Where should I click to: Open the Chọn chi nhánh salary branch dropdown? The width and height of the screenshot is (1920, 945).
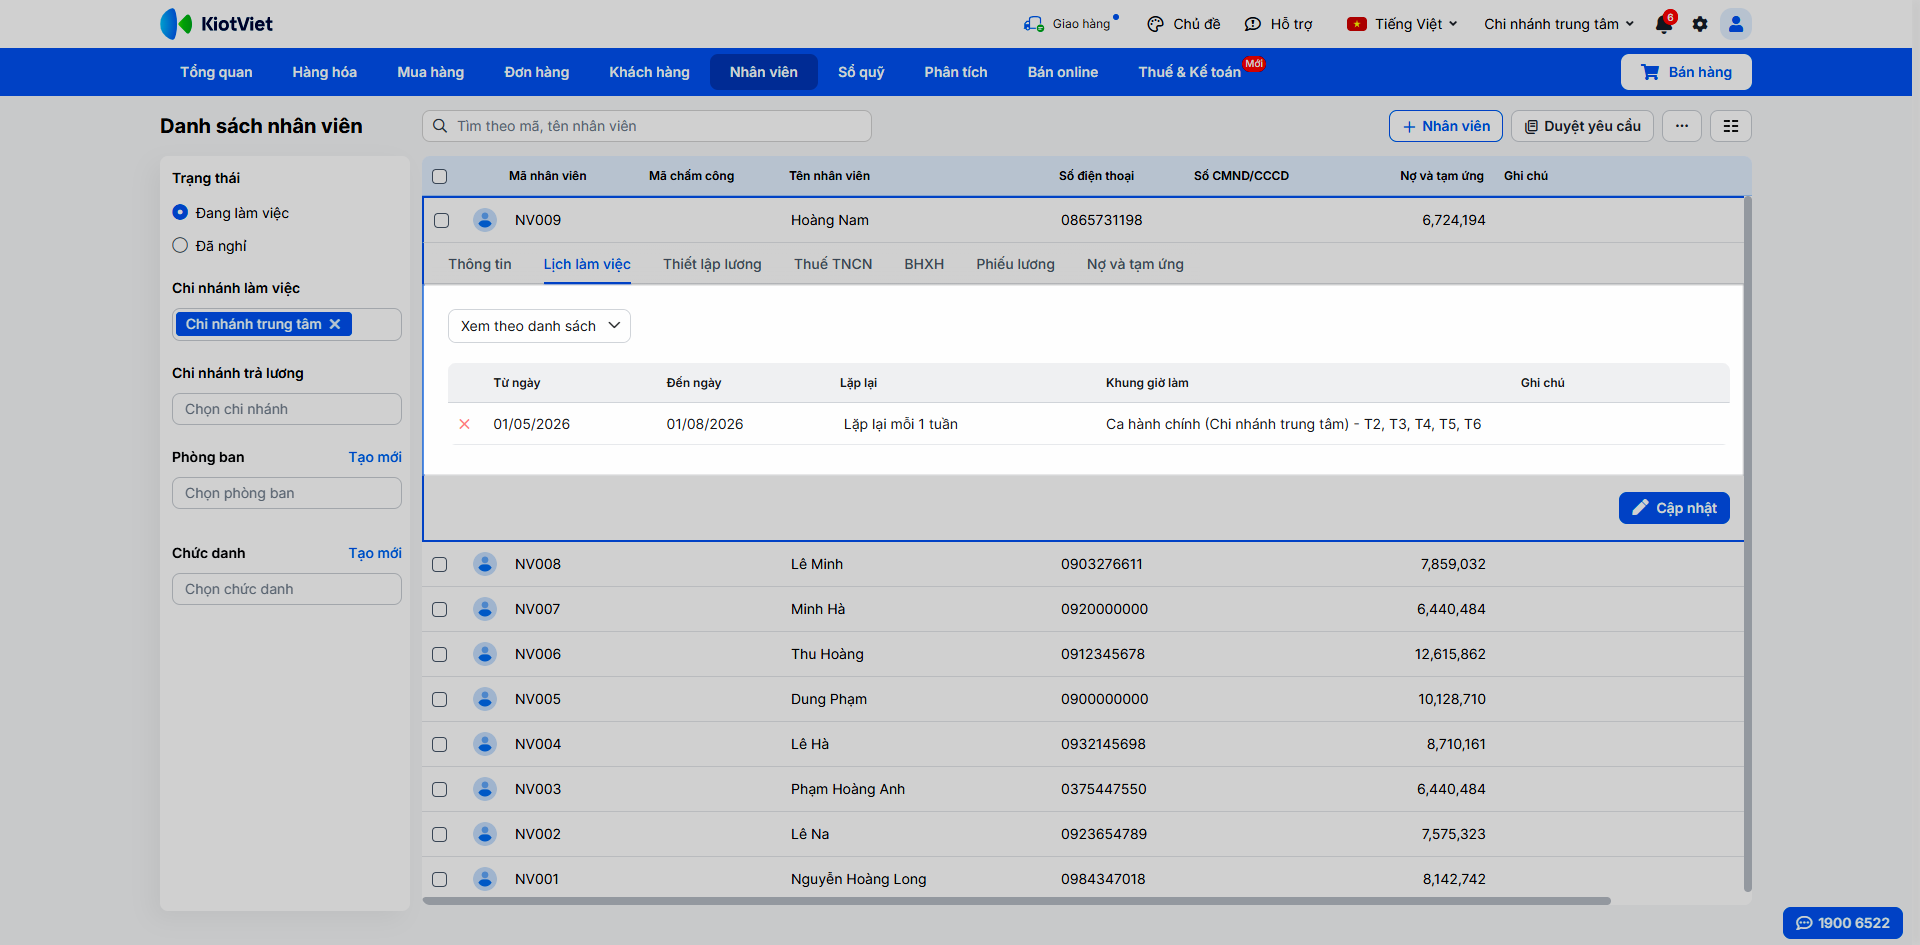click(287, 409)
